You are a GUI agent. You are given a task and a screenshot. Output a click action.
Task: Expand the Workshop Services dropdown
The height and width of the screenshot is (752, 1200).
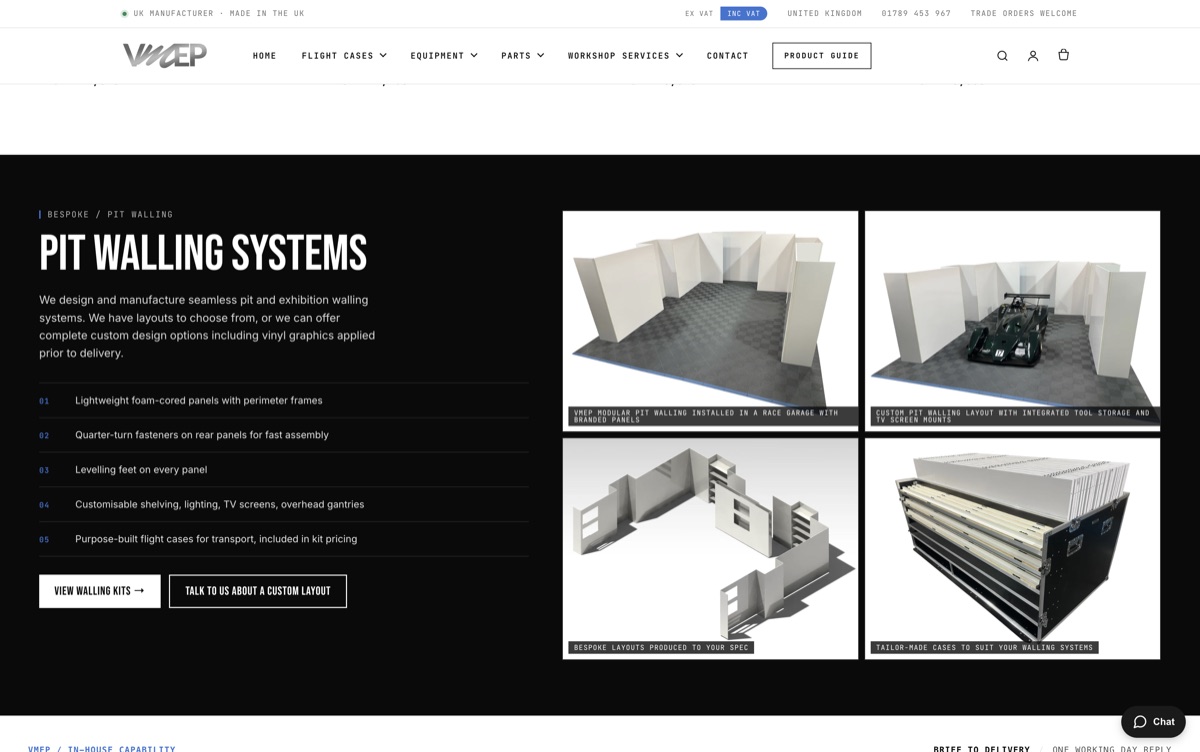point(626,56)
